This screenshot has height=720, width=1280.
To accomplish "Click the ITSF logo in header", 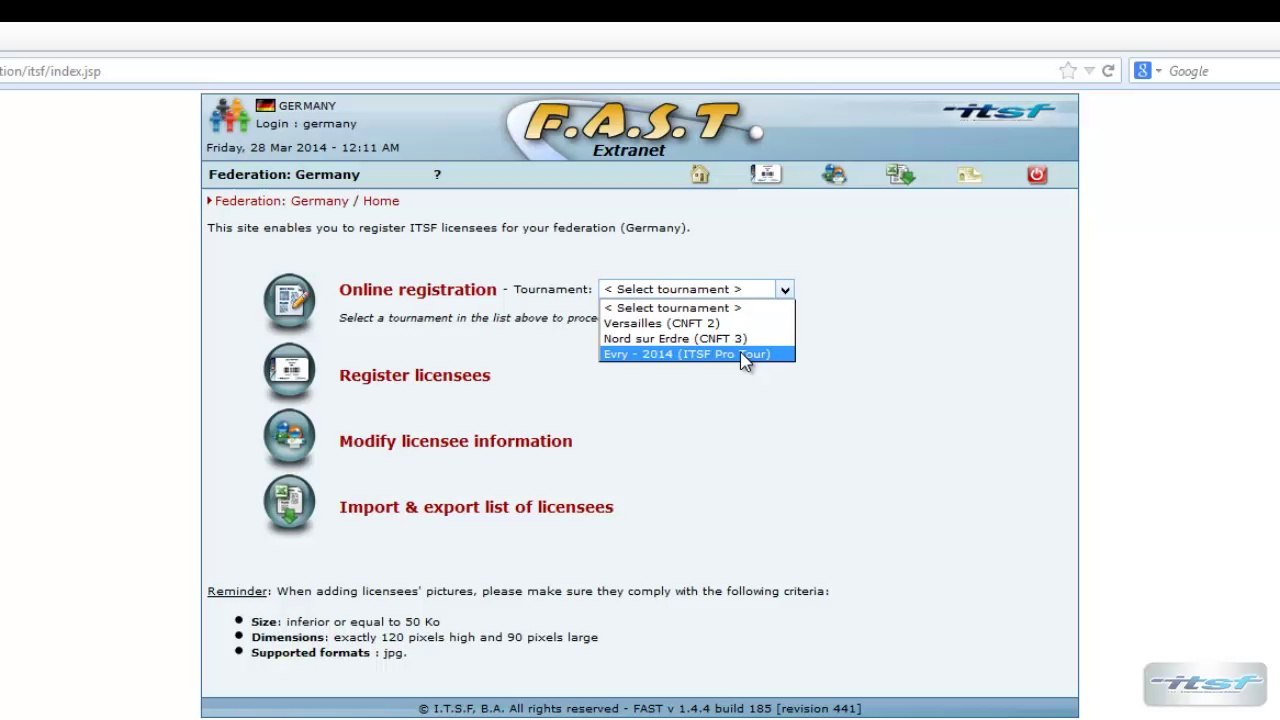I will [998, 111].
